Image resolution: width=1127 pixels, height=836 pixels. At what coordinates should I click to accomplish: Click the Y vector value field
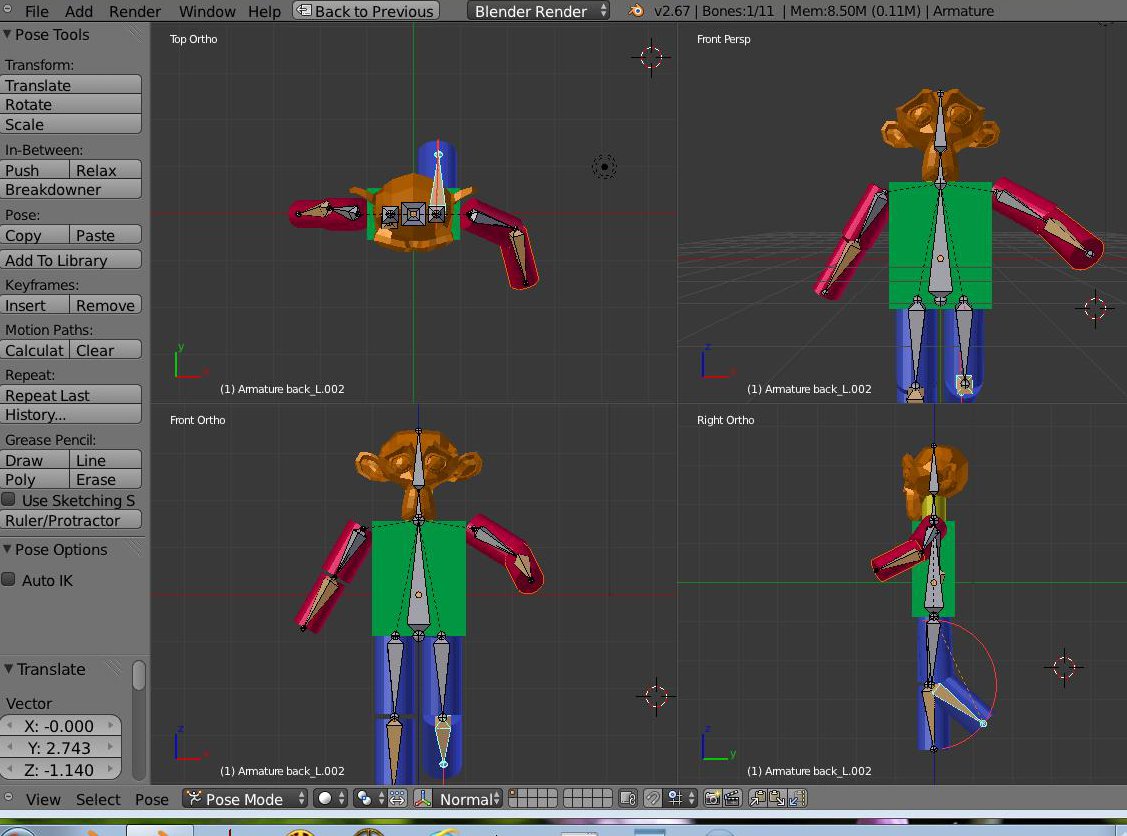pyautogui.click(x=60, y=748)
